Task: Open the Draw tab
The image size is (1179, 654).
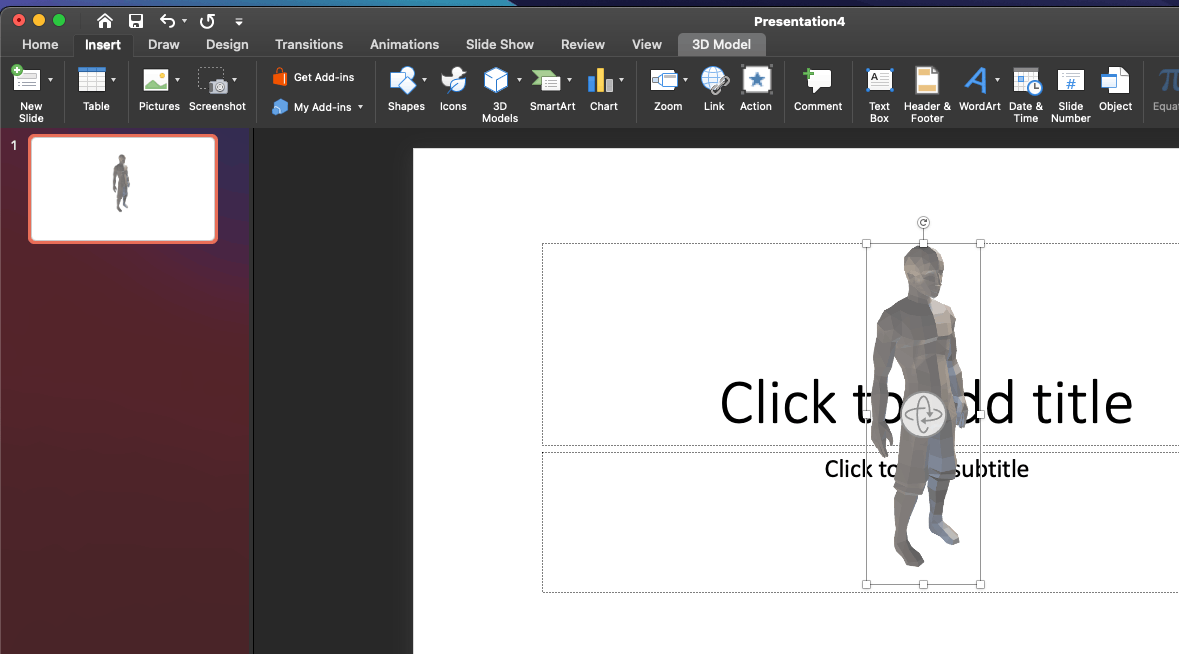Action: point(163,44)
